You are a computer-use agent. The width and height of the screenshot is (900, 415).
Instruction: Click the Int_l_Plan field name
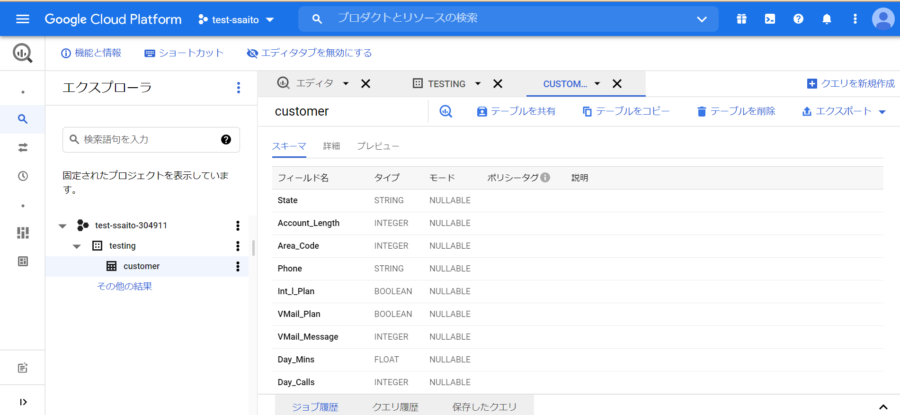click(296, 291)
